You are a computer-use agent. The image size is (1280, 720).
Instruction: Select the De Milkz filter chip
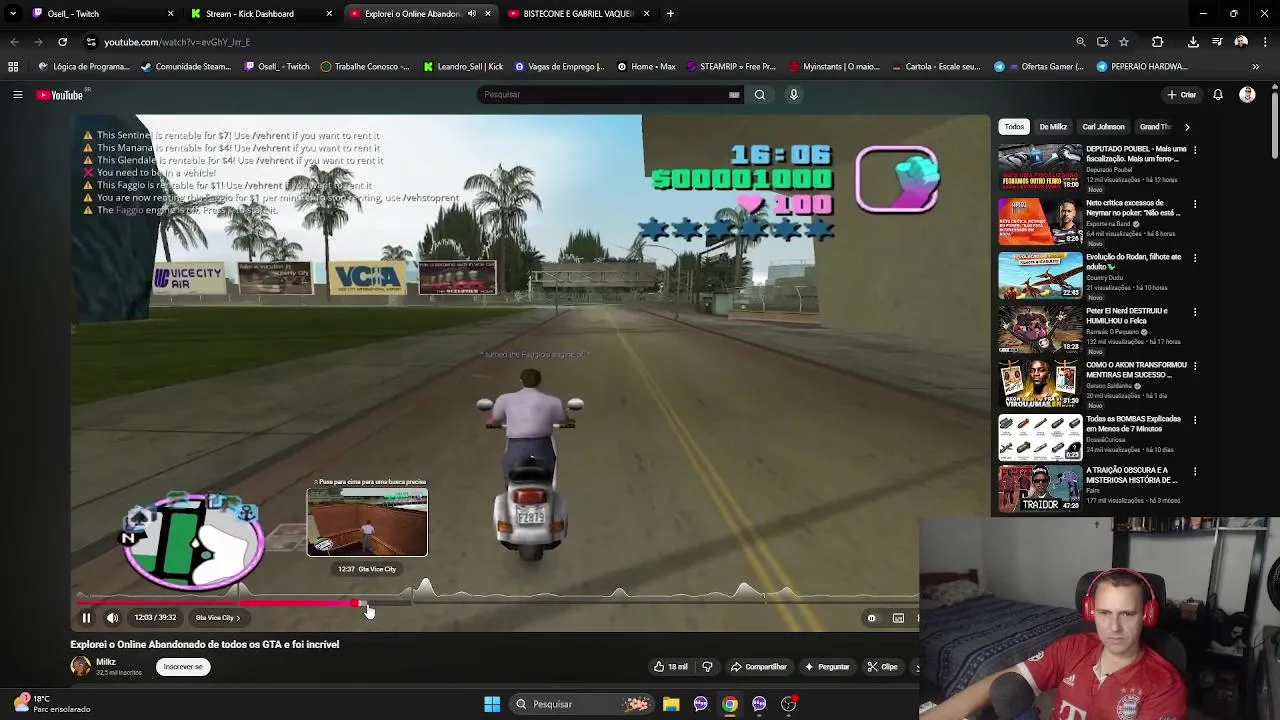(x=1053, y=127)
